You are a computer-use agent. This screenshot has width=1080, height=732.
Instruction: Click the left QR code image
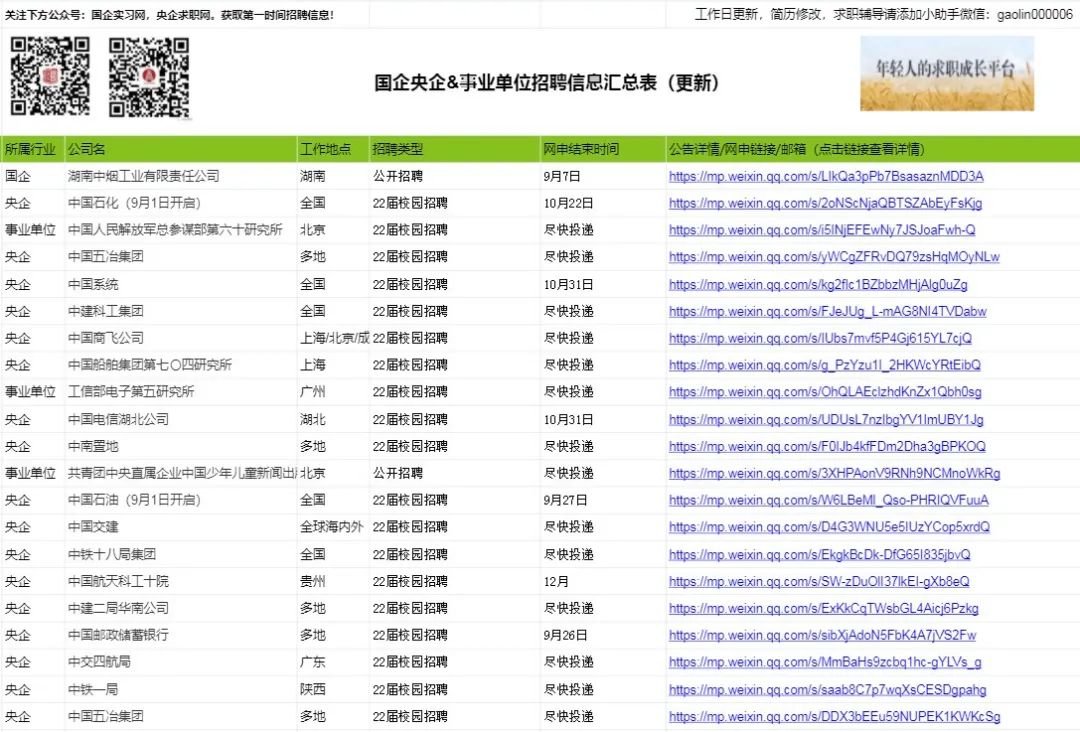pyautogui.click(x=50, y=76)
